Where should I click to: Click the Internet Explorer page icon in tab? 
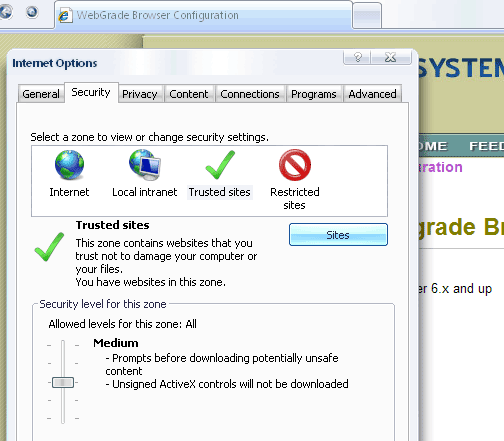(x=65, y=16)
